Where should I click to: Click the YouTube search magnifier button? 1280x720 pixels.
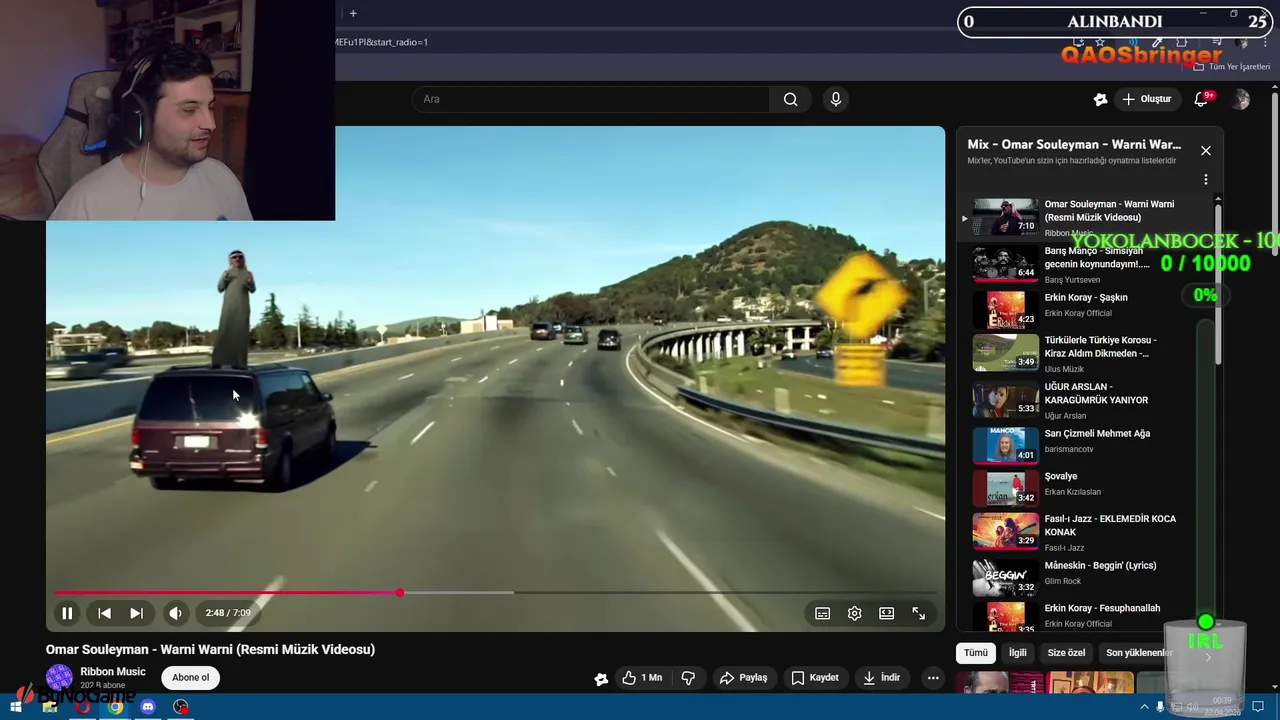click(x=790, y=99)
